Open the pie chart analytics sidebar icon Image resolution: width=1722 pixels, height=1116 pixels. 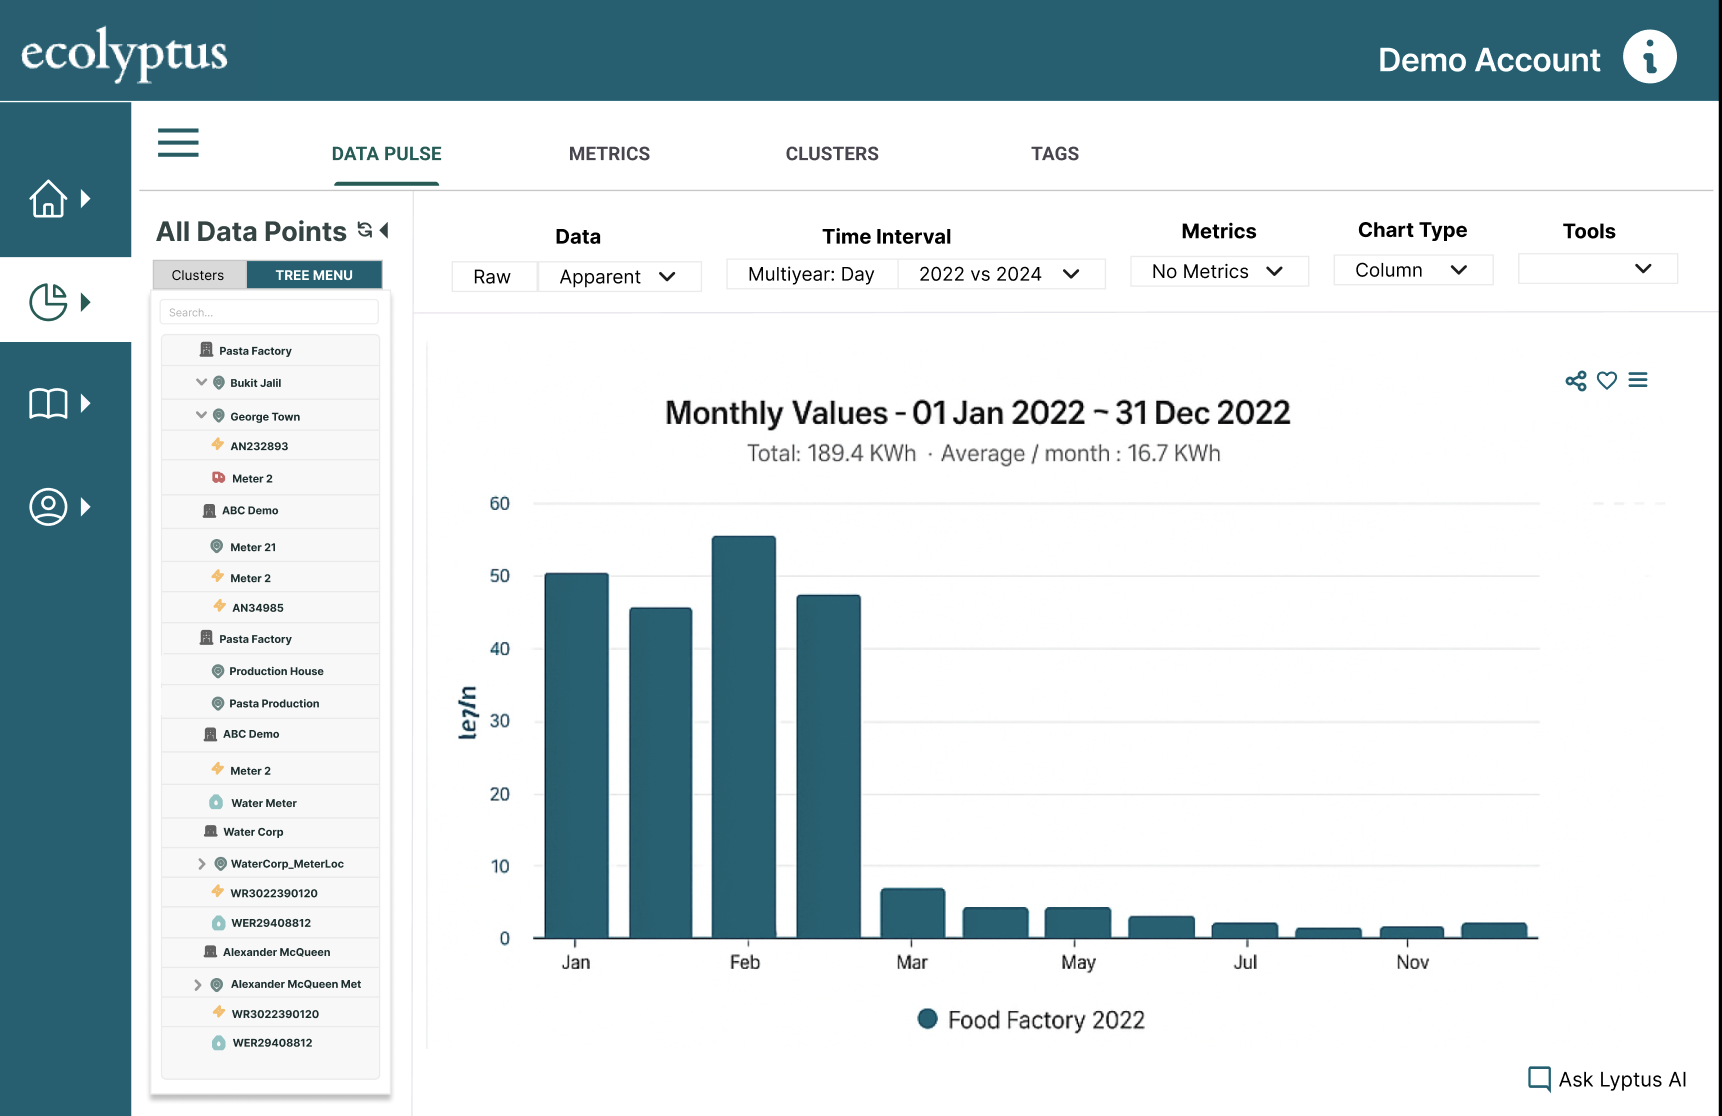pyautogui.click(x=48, y=302)
